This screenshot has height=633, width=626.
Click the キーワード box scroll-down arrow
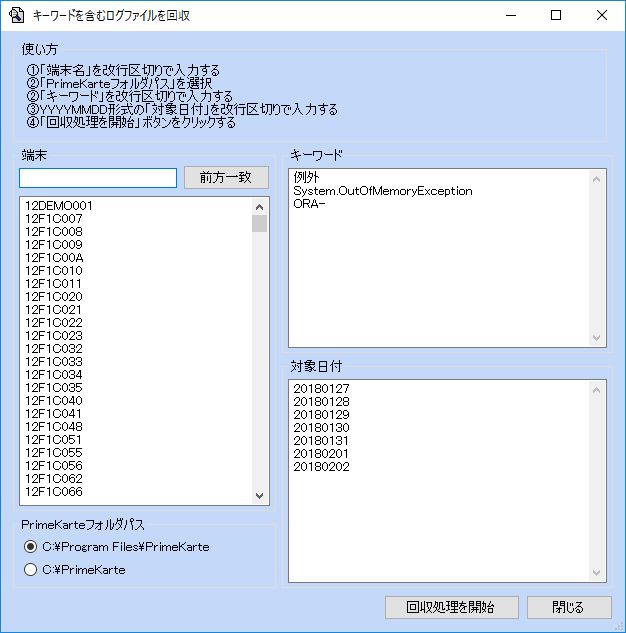(x=596, y=337)
